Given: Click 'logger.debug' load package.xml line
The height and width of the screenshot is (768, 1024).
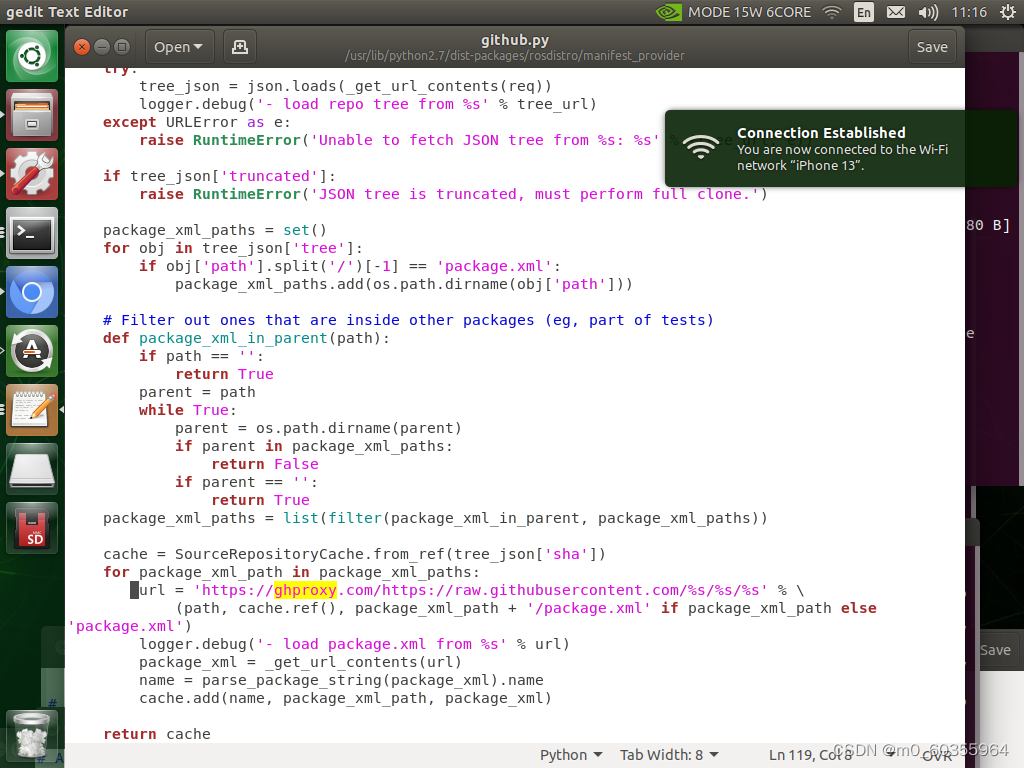Looking at the screenshot, I should tap(355, 644).
